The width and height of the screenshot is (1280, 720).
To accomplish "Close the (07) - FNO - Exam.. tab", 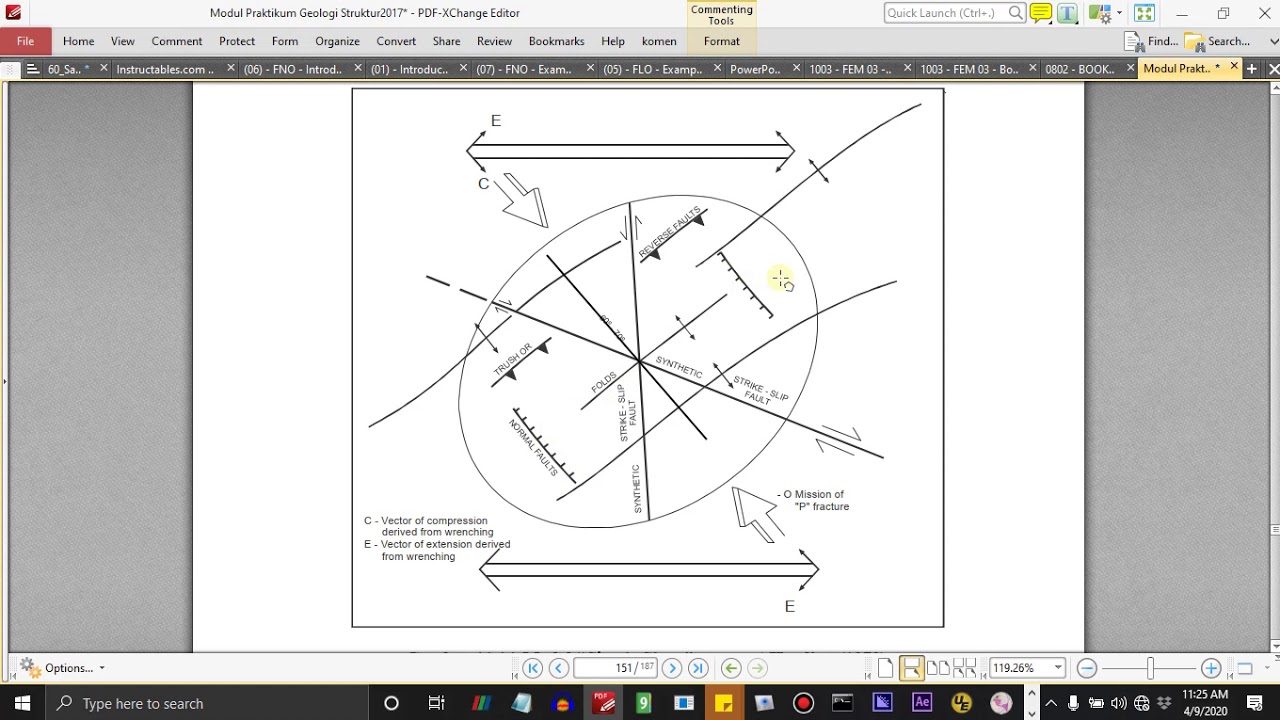I will click(590, 68).
